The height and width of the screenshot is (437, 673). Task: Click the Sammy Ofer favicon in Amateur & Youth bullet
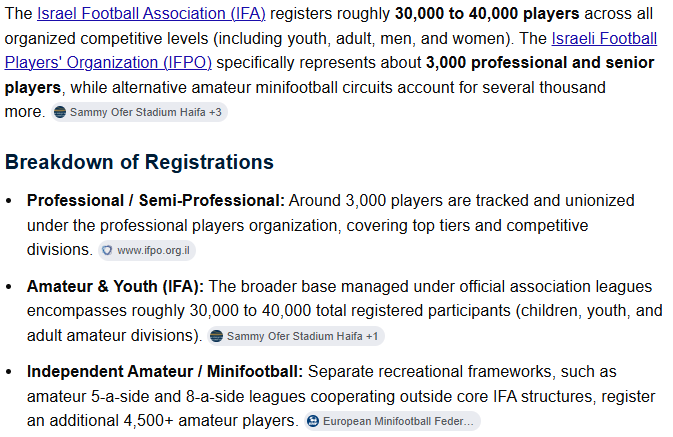point(216,336)
